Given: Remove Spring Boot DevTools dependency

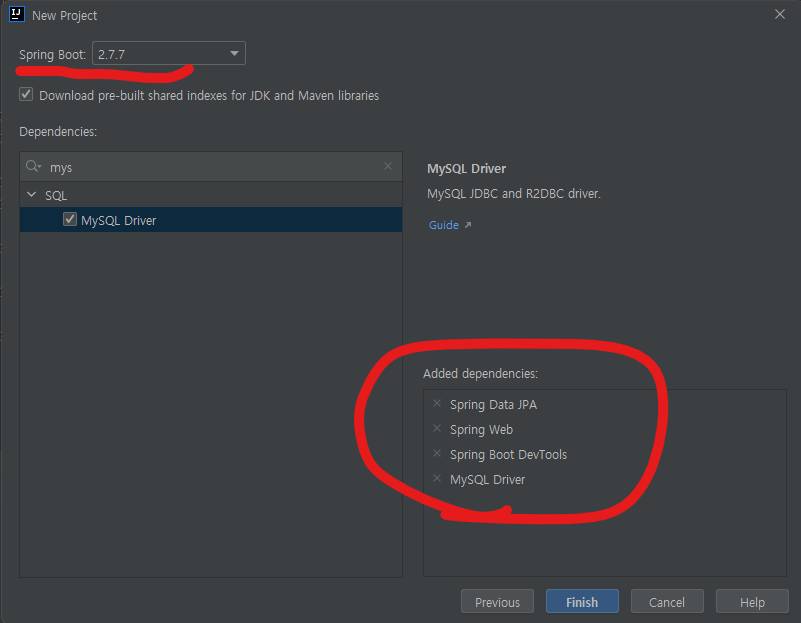Looking at the screenshot, I should tap(437, 453).
